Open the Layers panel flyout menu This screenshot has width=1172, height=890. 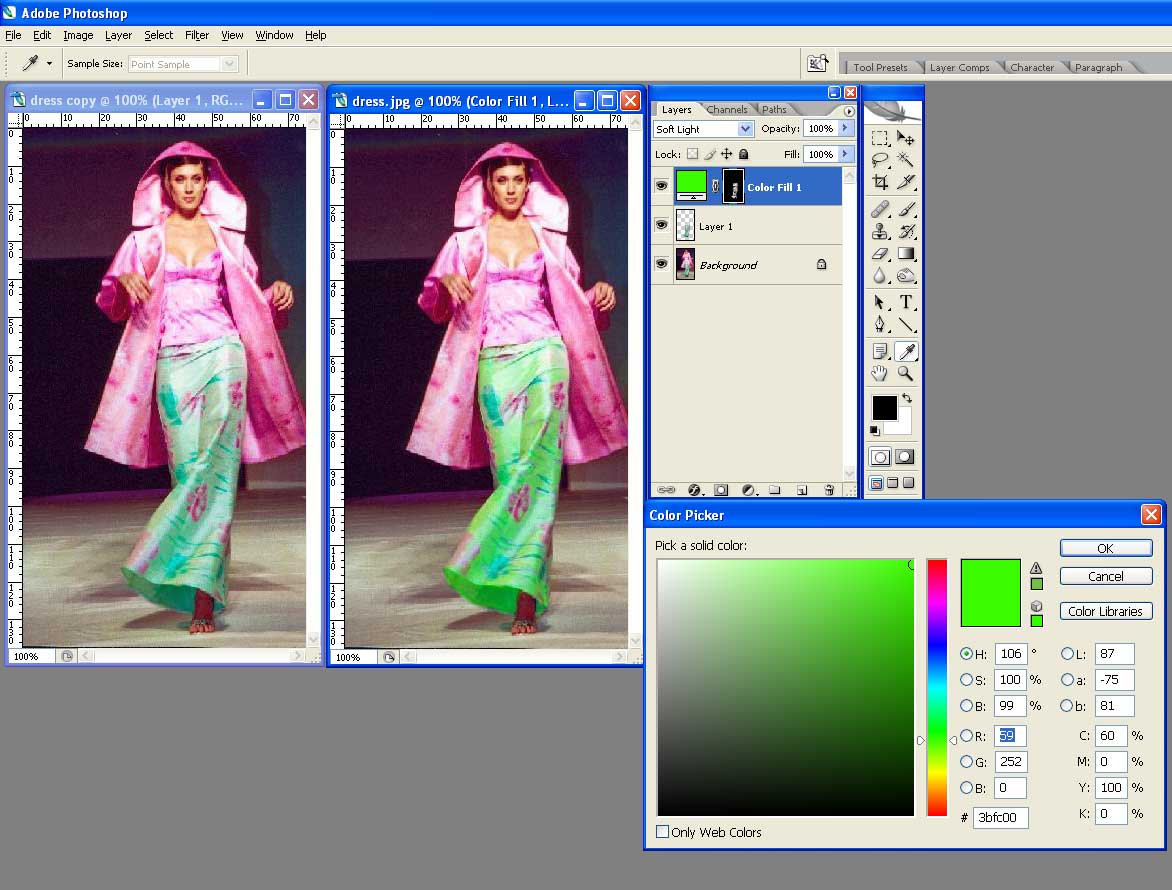click(x=849, y=111)
